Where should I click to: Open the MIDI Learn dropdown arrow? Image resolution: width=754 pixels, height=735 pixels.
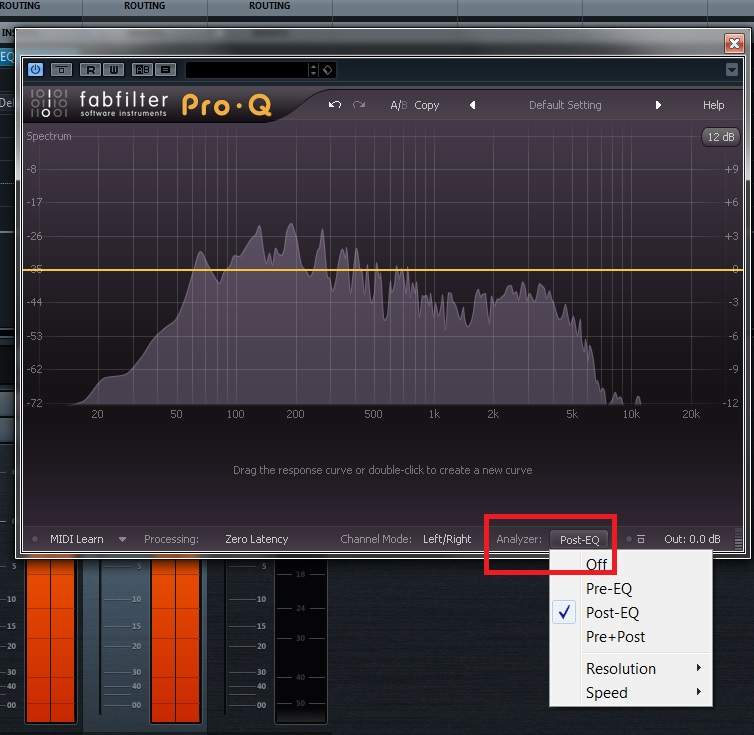point(122,540)
